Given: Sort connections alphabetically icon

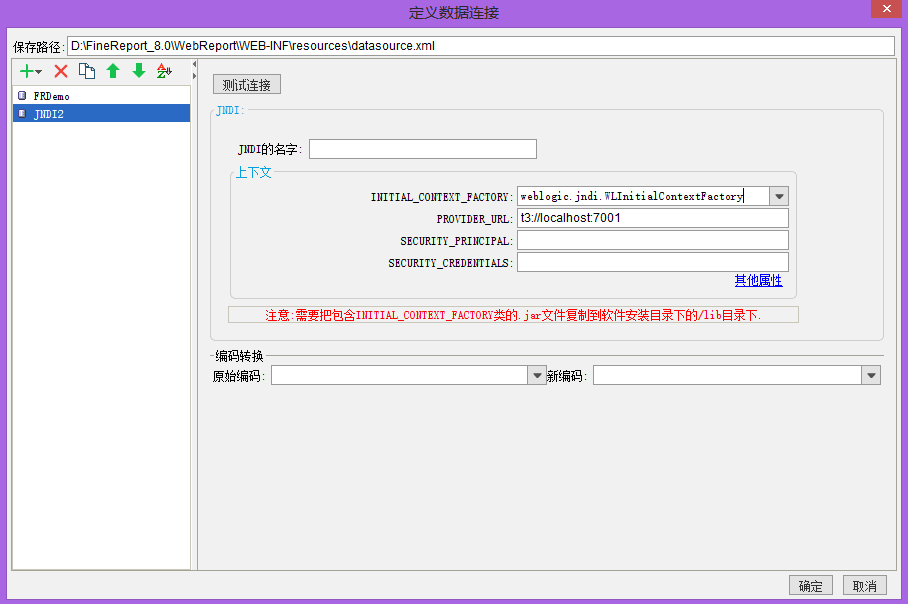Looking at the screenshot, I should [164, 71].
